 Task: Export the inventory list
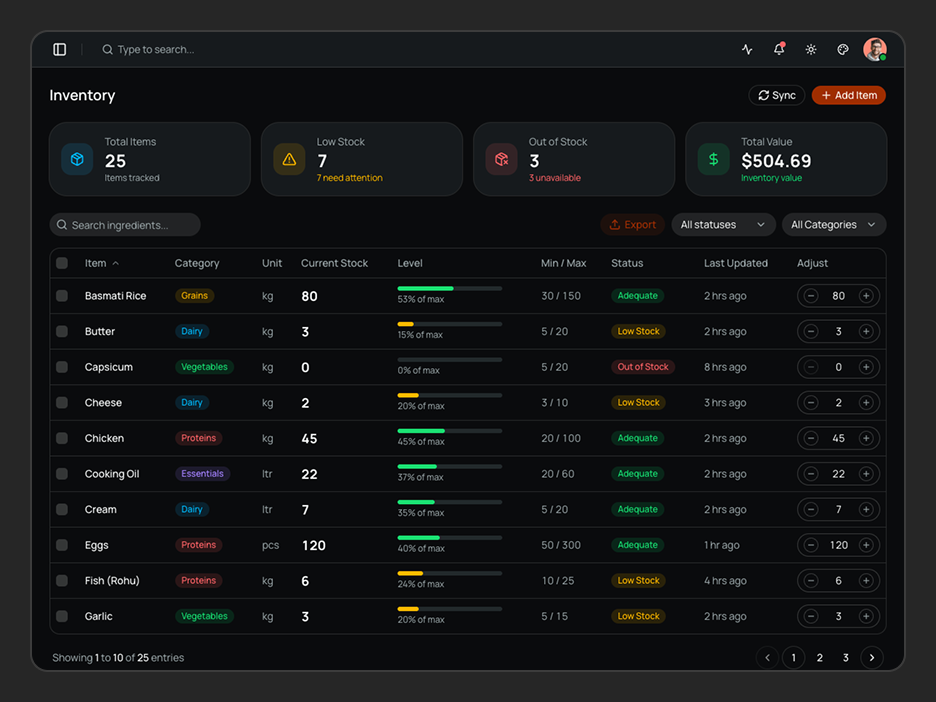point(632,225)
